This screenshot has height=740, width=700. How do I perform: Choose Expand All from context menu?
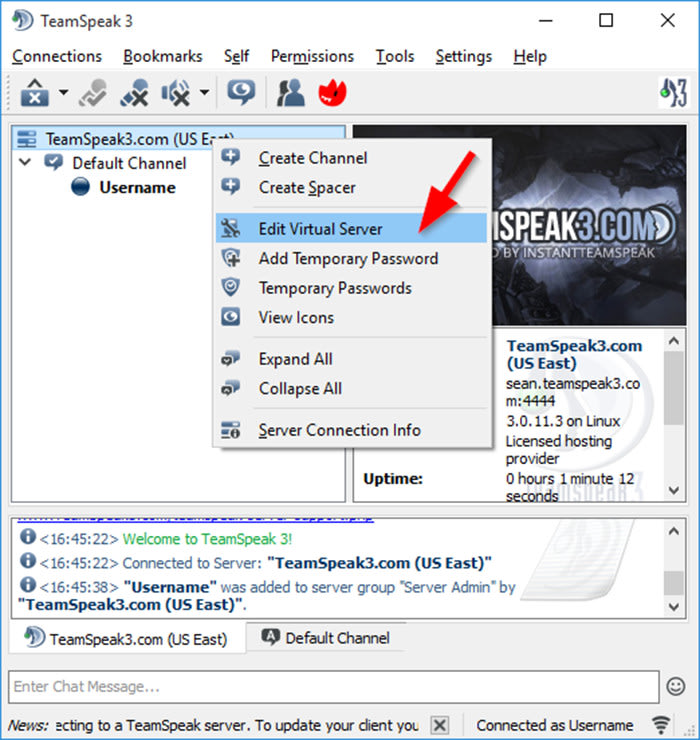(x=351, y=359)
